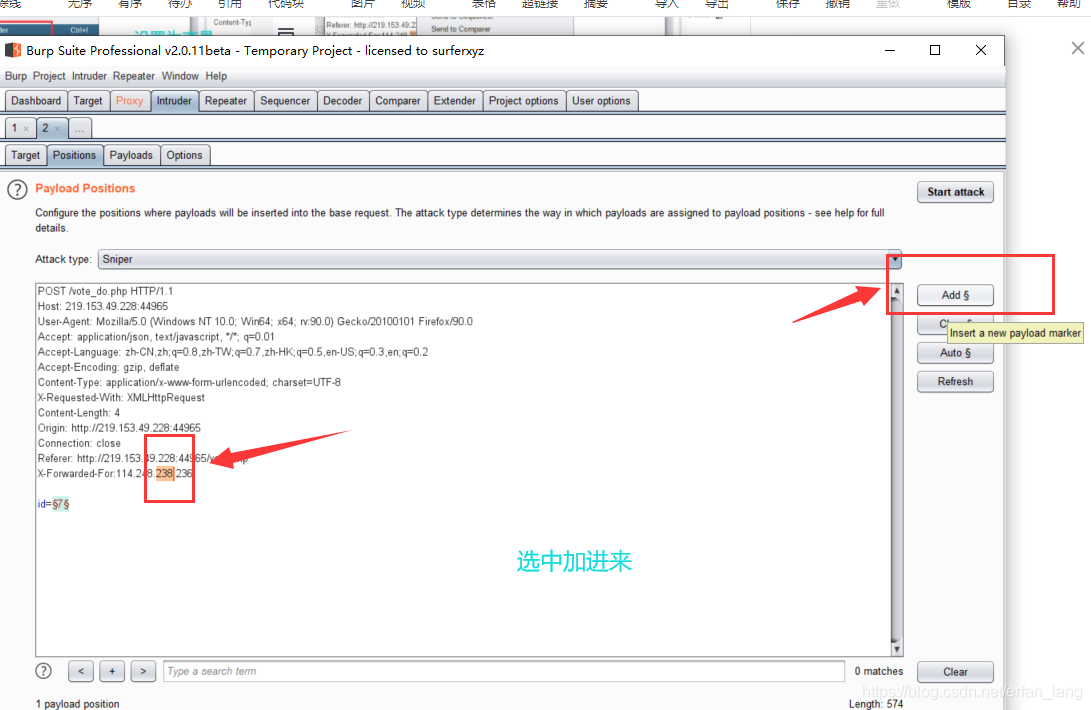Switch to the Dashboard tab
This screenshot has width=1091, height=710.
point(36,101)
